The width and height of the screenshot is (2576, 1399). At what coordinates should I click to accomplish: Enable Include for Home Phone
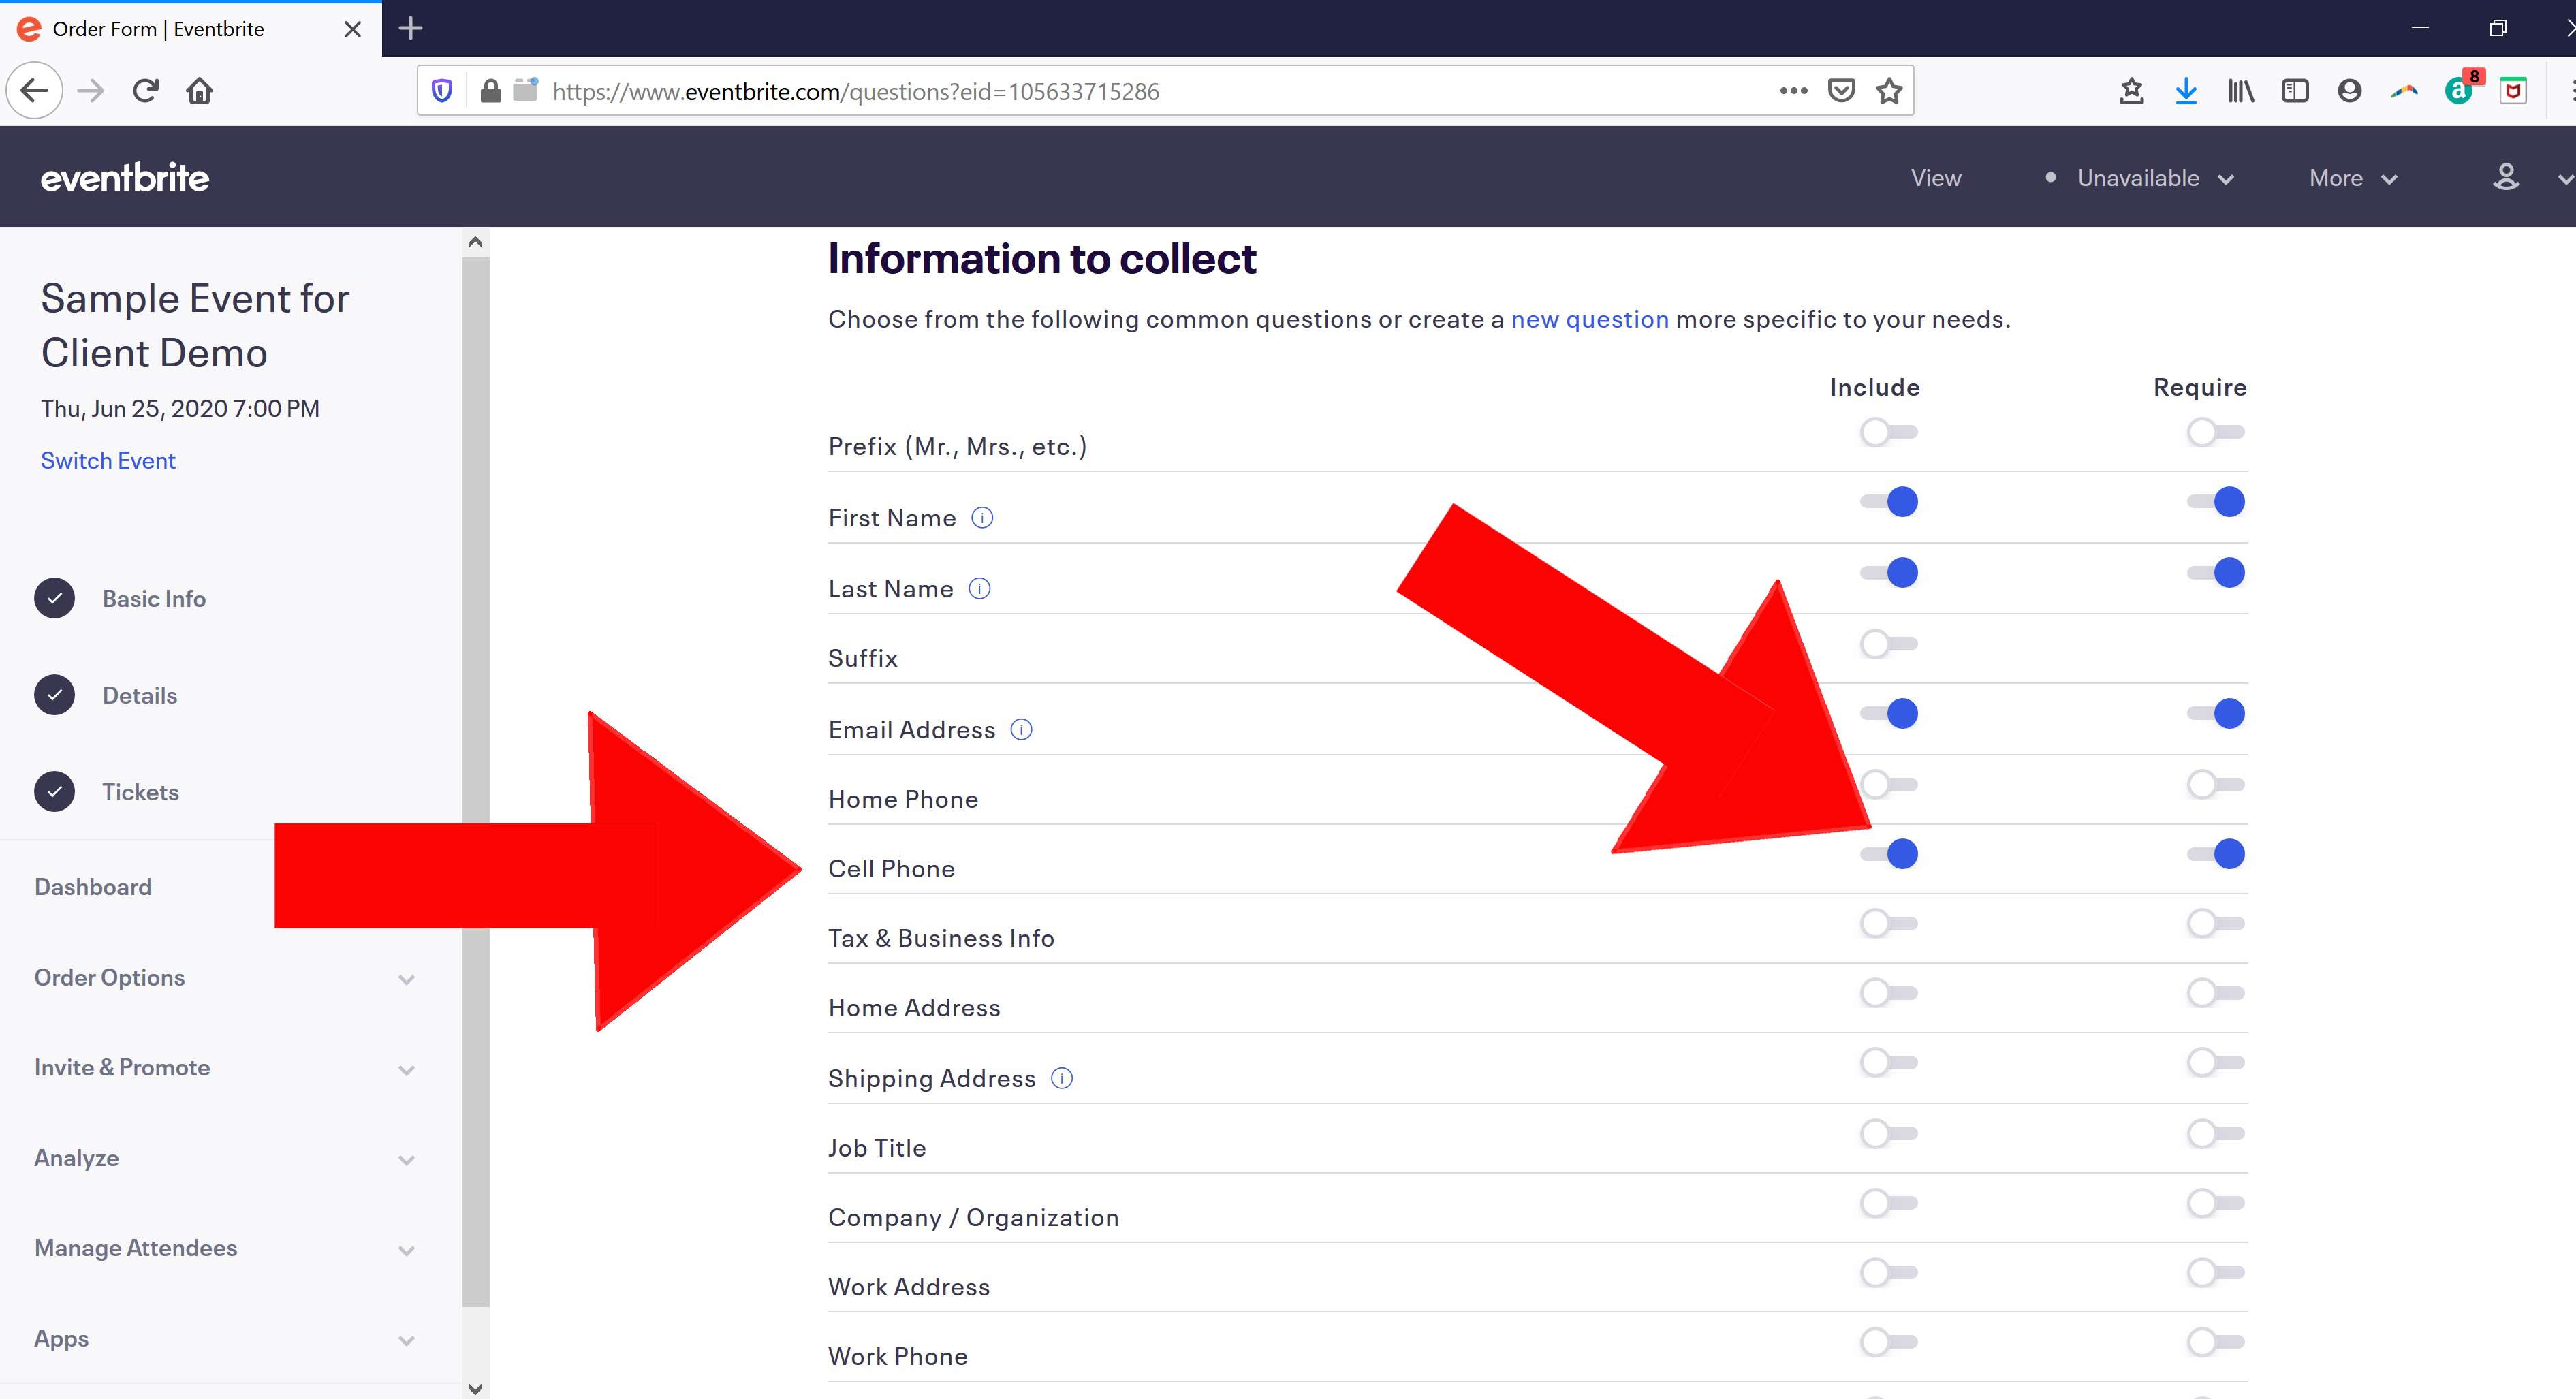pyautogui.click(x=1888, y=784)
